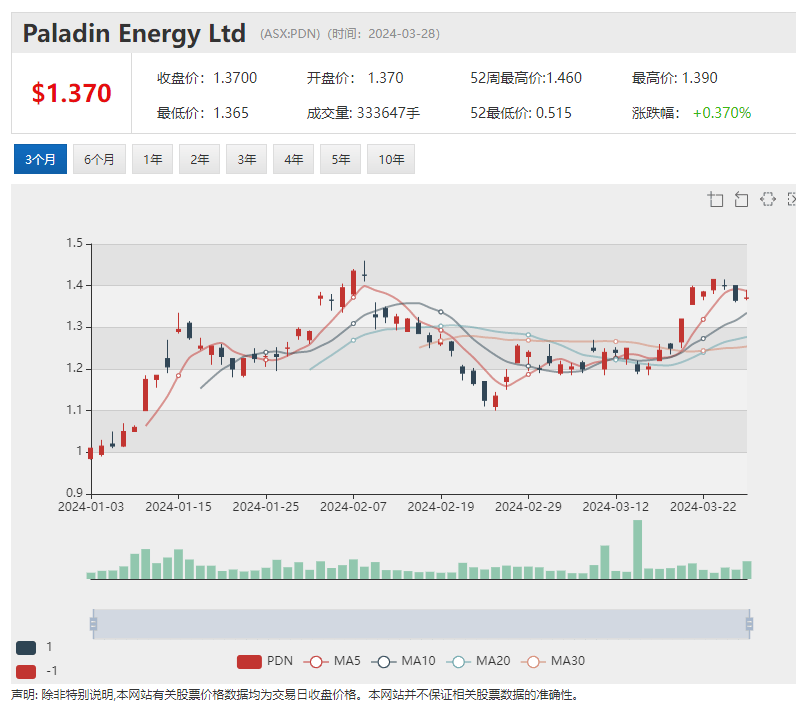Select the 10年 range button
Screen dimensions: 806x723
(390, 158)
